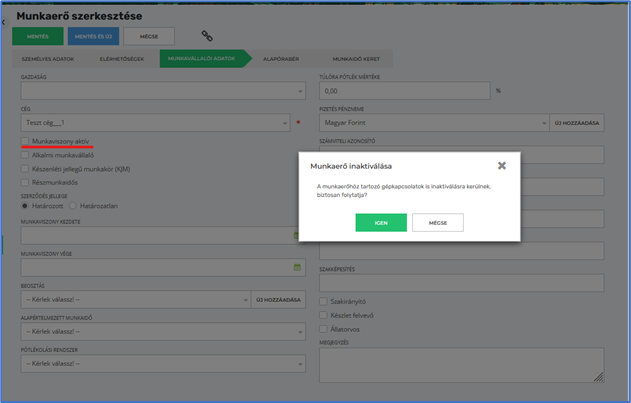The width and height of the screenshot is (631, 403).
Task: Select the Határozatlan radio button
Action: tap(73, 206)
